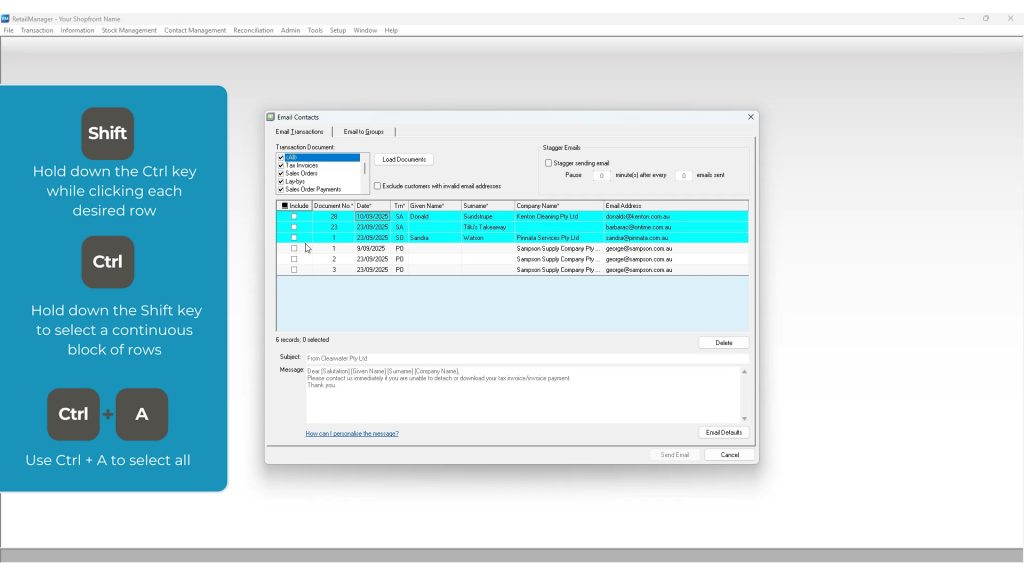The image size is (1024, 576).
Task: Toggle the Stagger sending email checkbox
Action: [548, 163]
